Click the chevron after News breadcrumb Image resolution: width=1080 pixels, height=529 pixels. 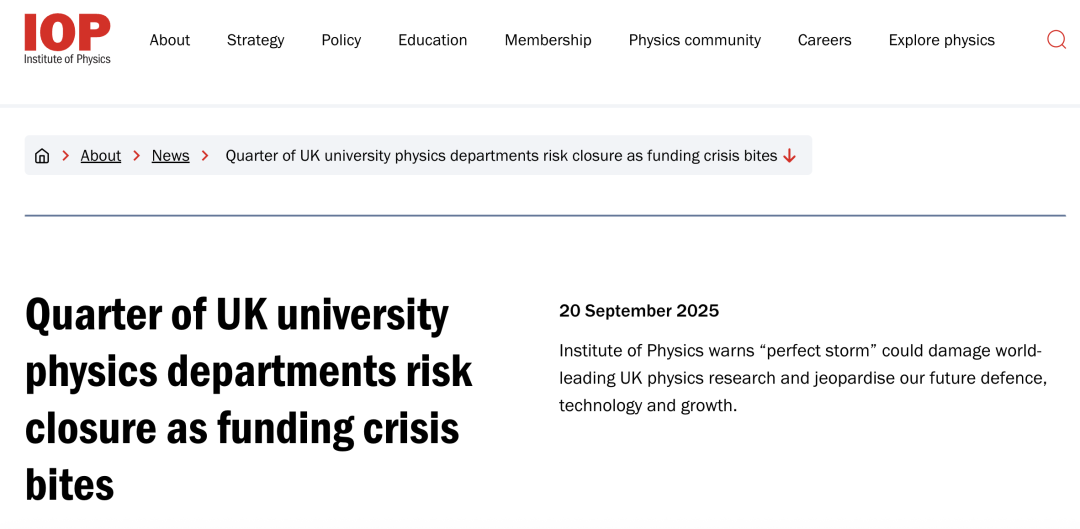tap(205, 156)
